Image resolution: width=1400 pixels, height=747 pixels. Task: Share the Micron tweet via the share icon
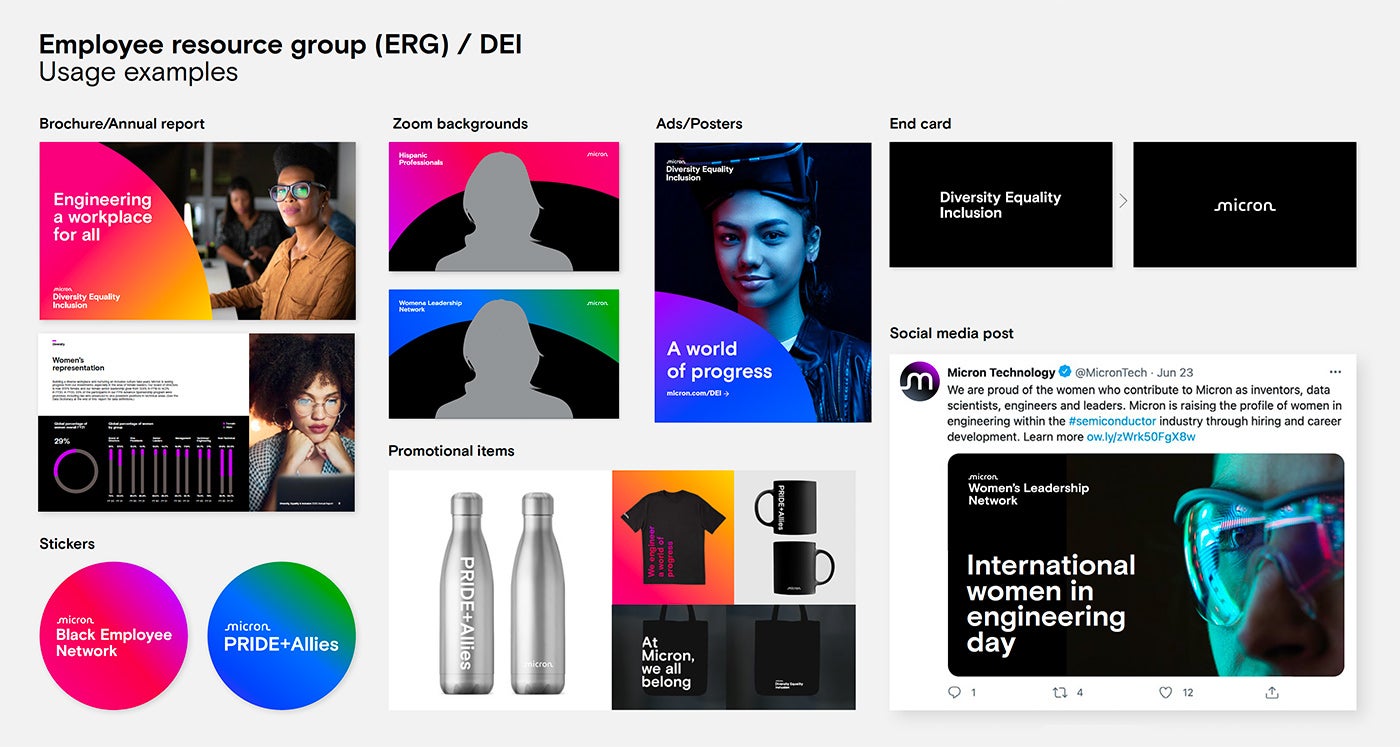coord(1271,691)
